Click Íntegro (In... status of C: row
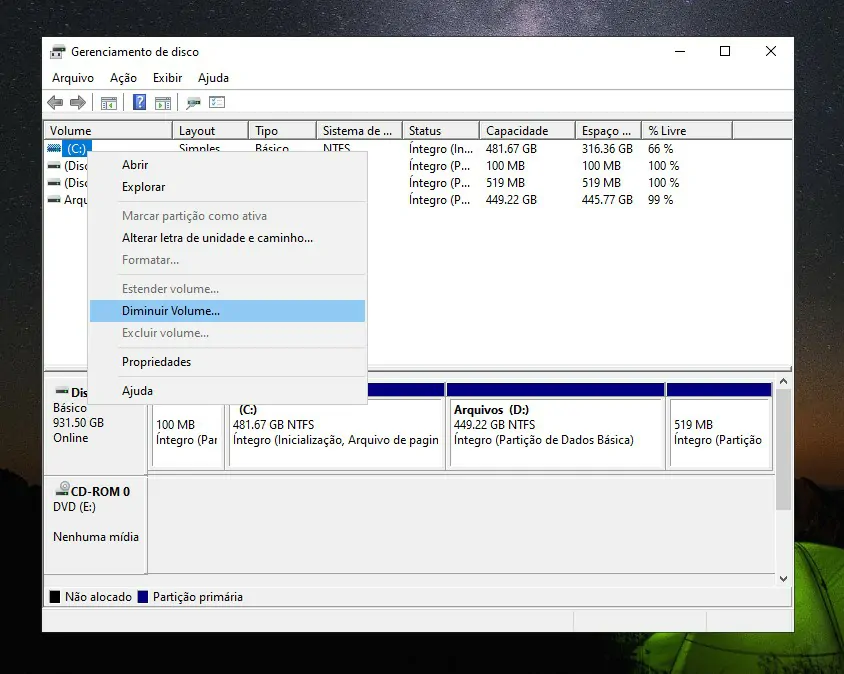The width and height of the screenshot is (844, 674). [440, 149]
